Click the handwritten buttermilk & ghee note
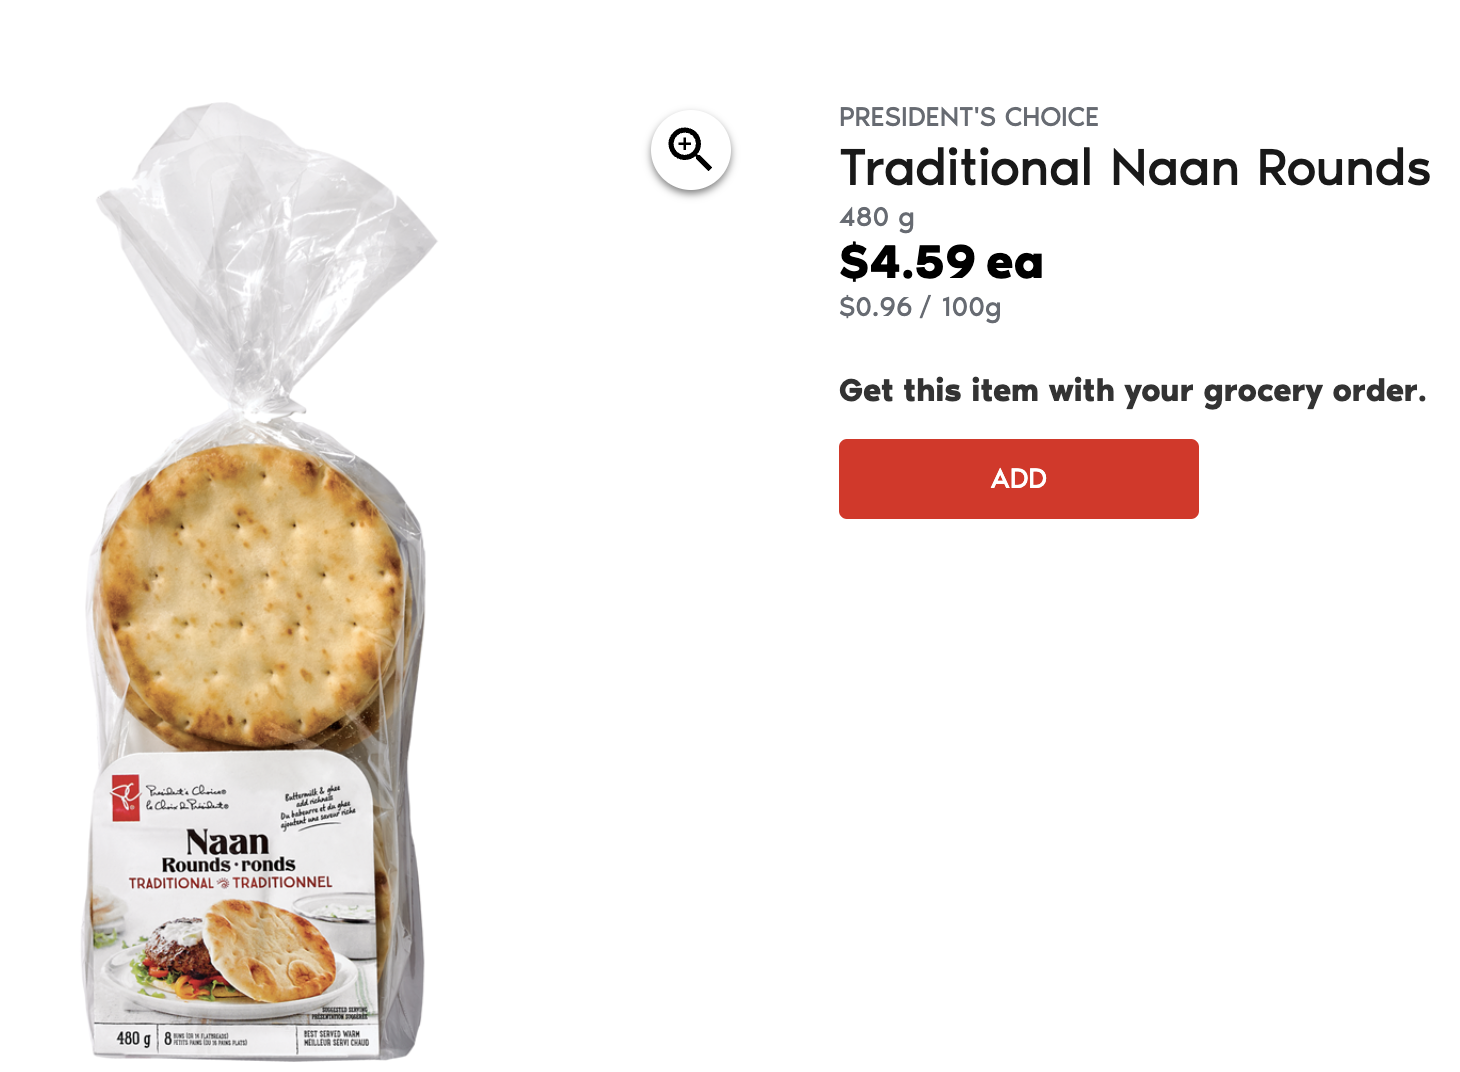 (x=317, y=808)
